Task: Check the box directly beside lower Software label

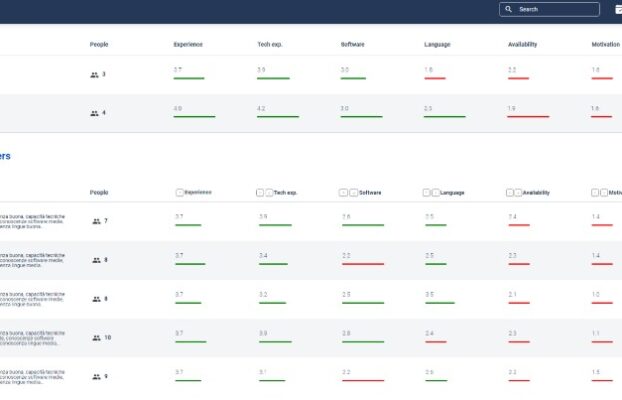Action: coord(353,192)
